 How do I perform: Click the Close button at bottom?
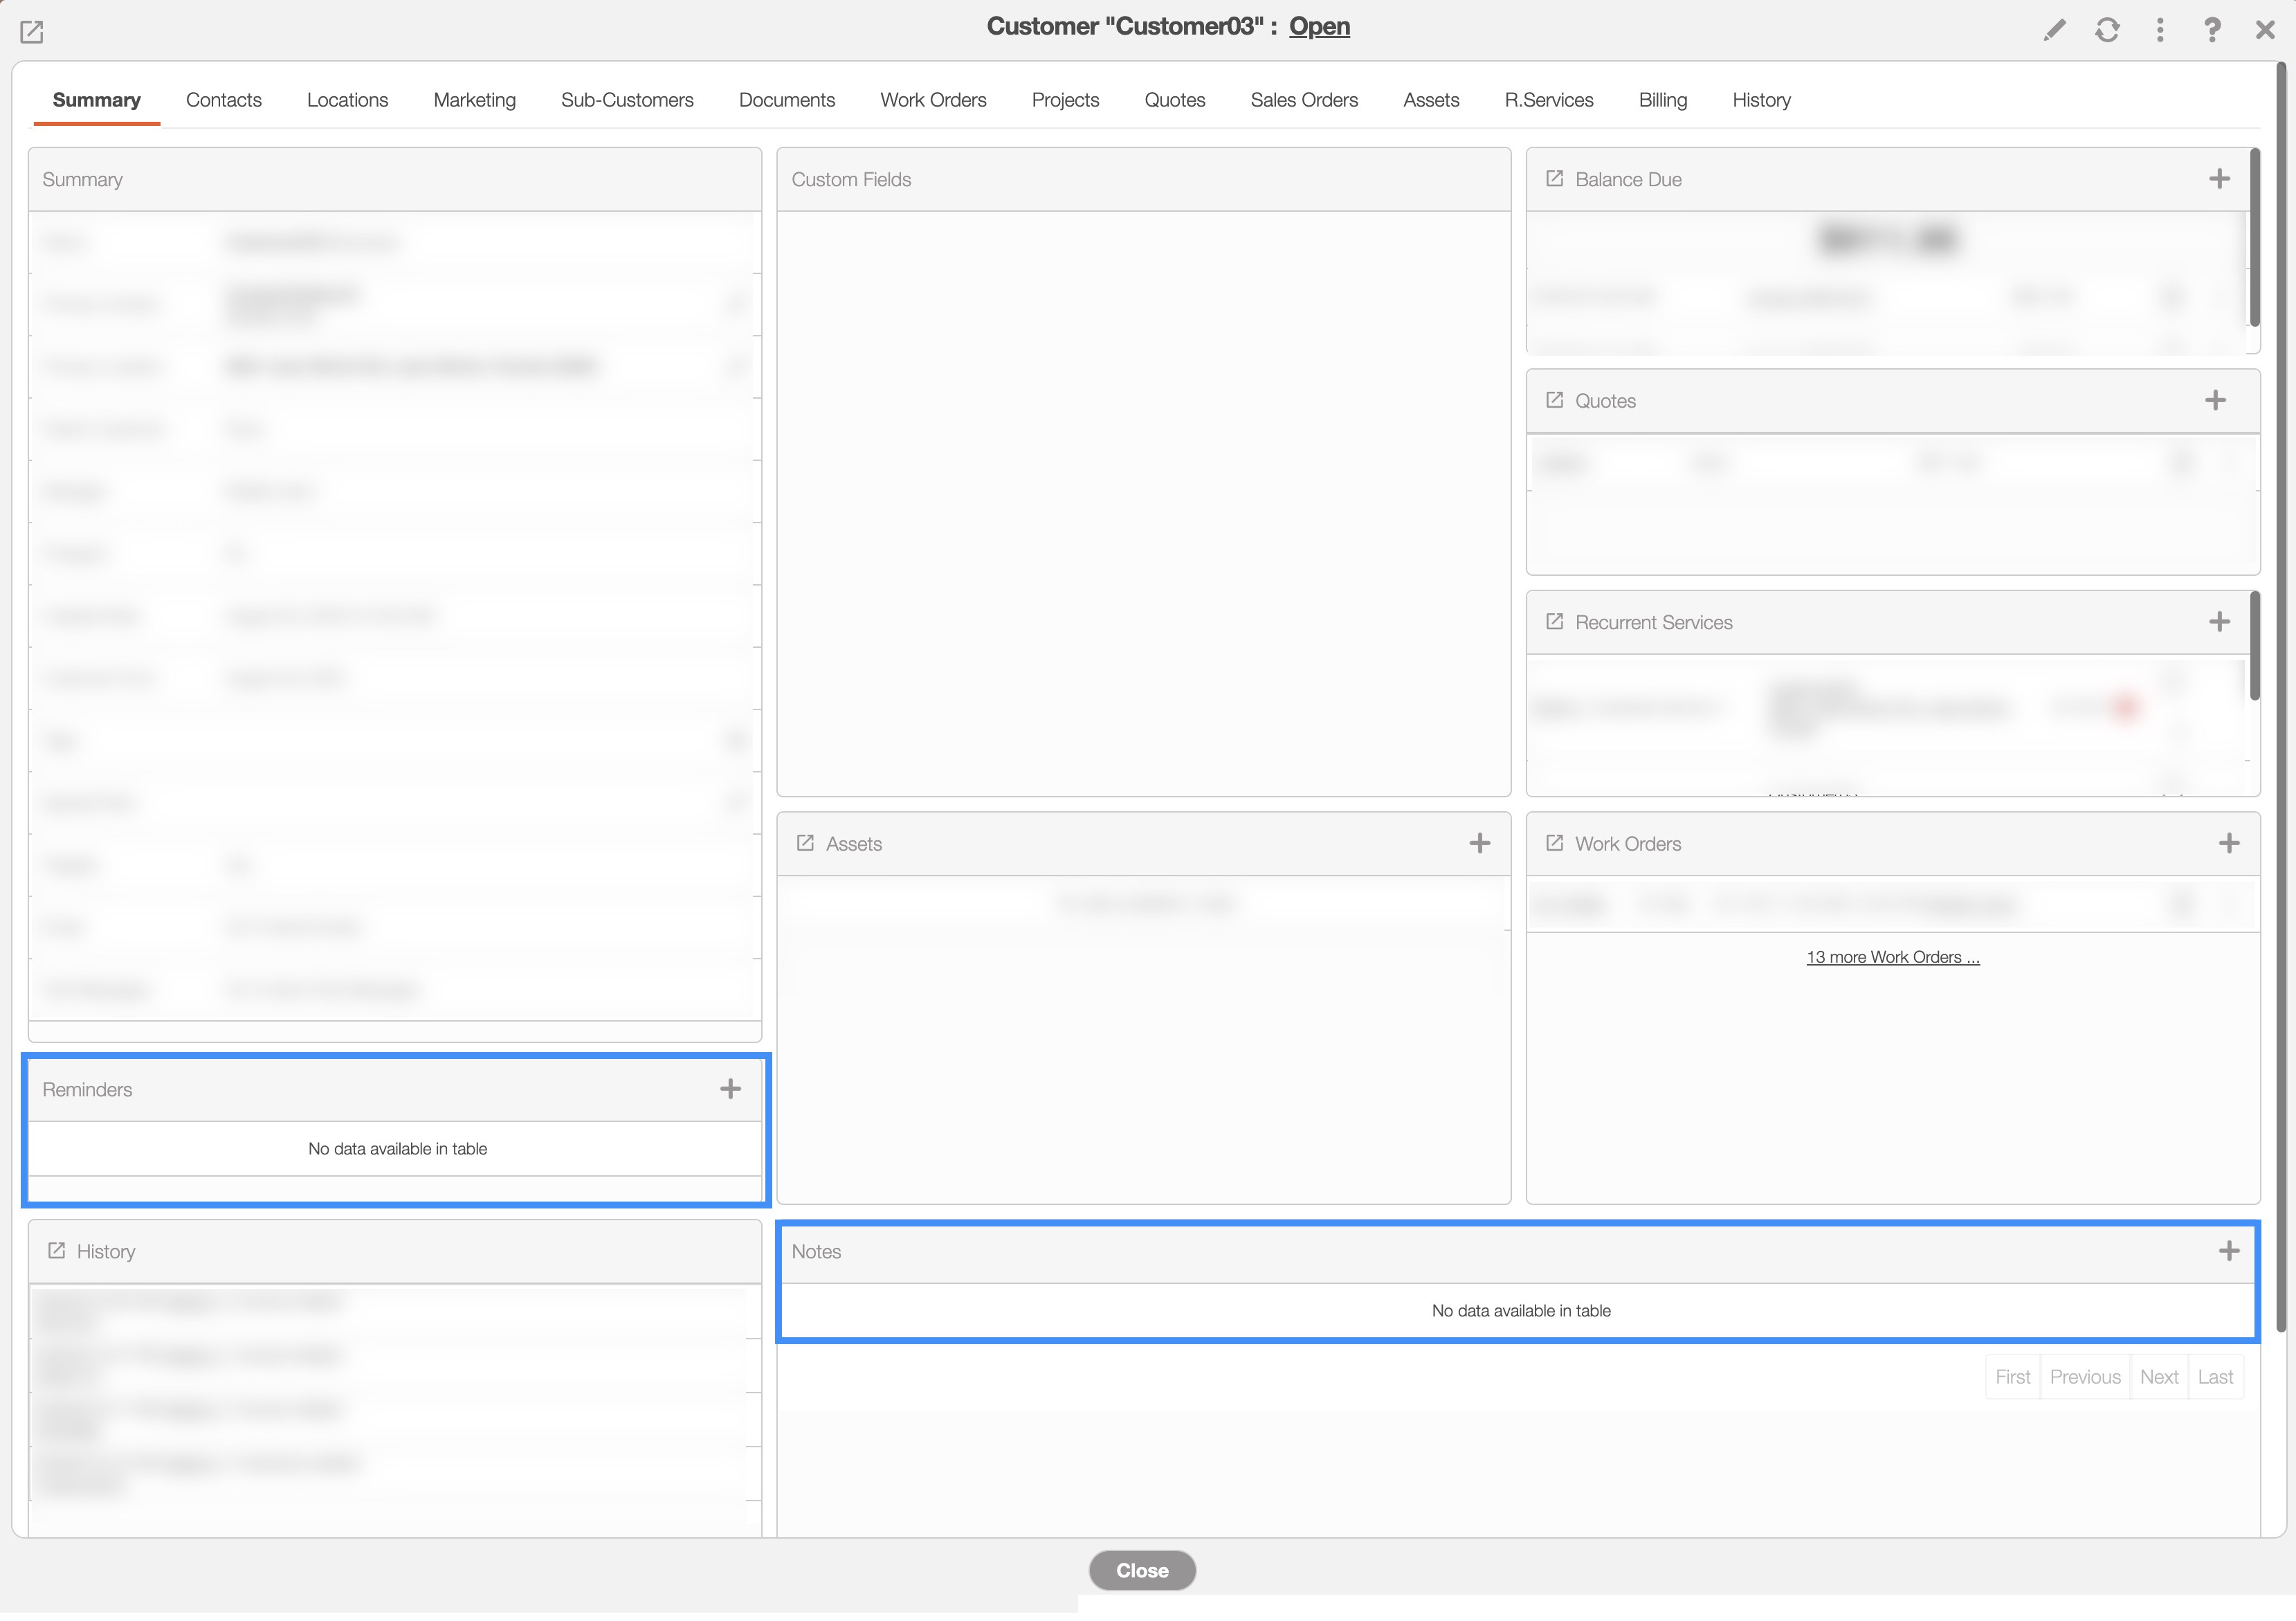point(1142,1570)
